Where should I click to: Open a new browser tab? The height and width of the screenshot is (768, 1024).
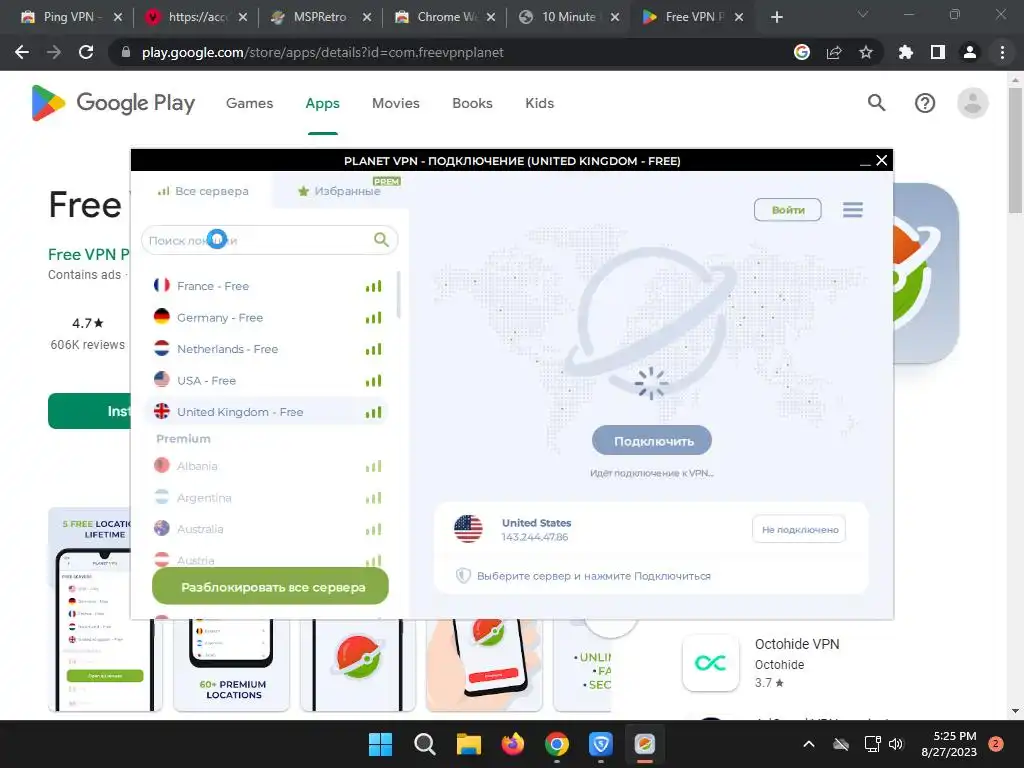[x=776, y=17]
